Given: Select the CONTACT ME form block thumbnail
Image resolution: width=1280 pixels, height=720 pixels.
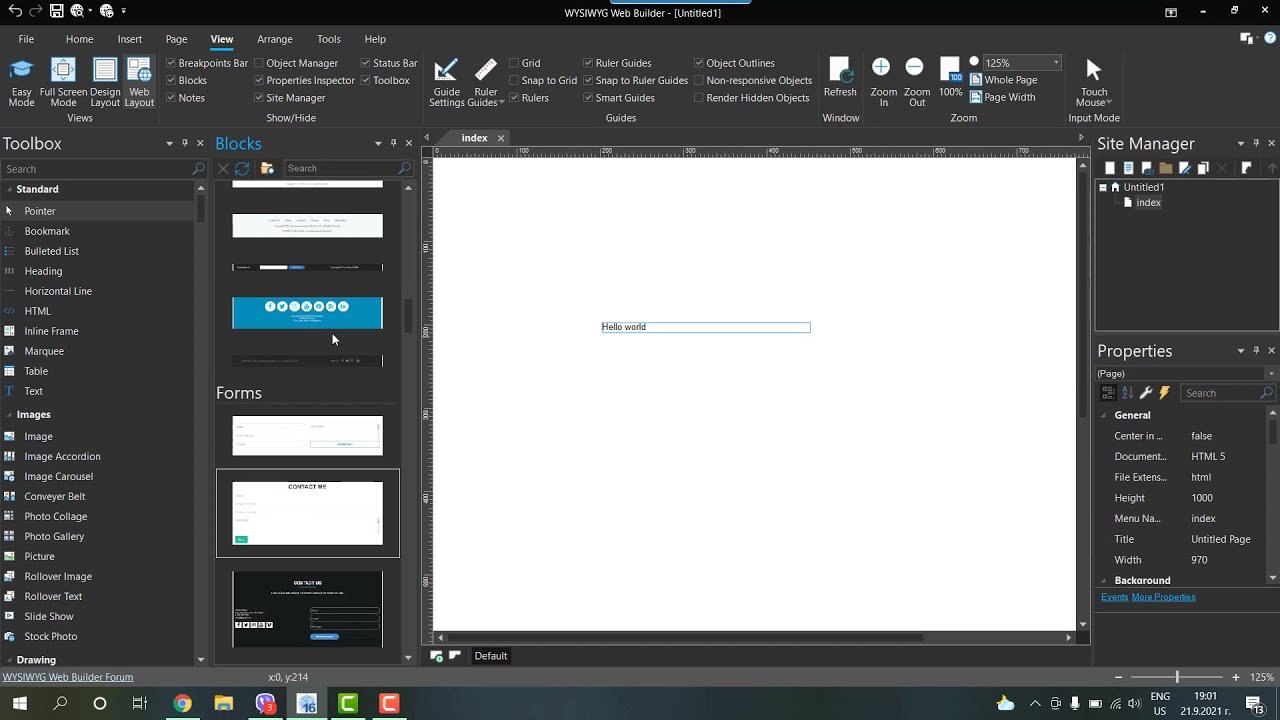Looking at the screenshot, I should [x=308, y=513].
